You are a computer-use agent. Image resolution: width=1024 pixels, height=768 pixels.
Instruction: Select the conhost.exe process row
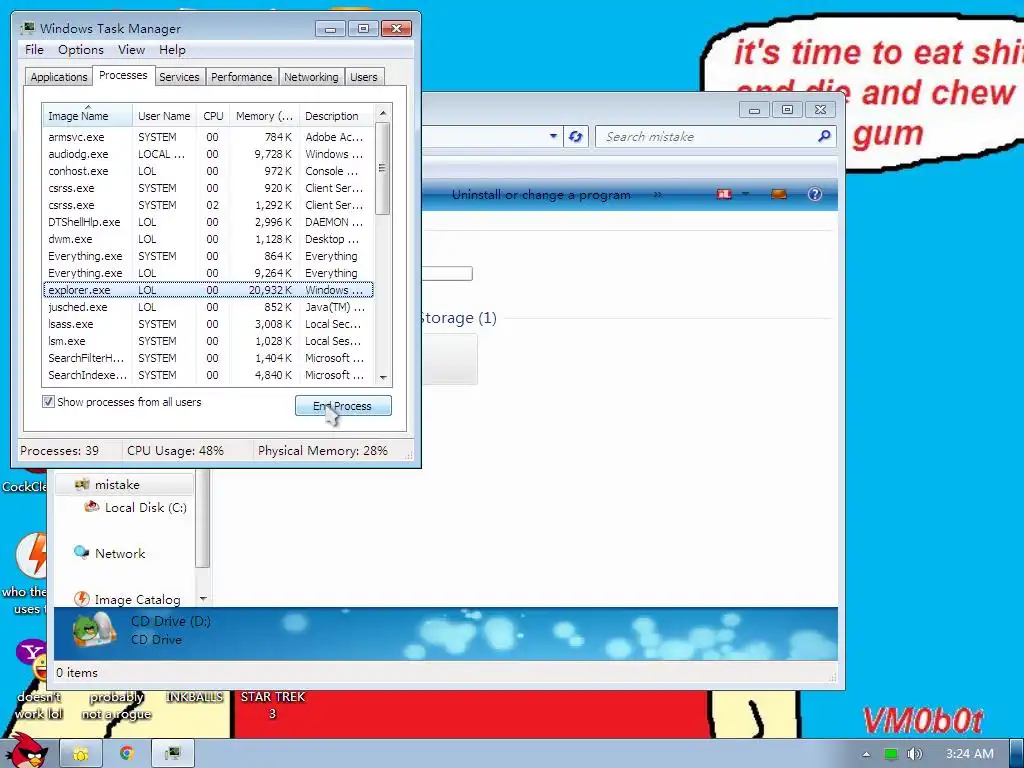(x=208, y=171)
